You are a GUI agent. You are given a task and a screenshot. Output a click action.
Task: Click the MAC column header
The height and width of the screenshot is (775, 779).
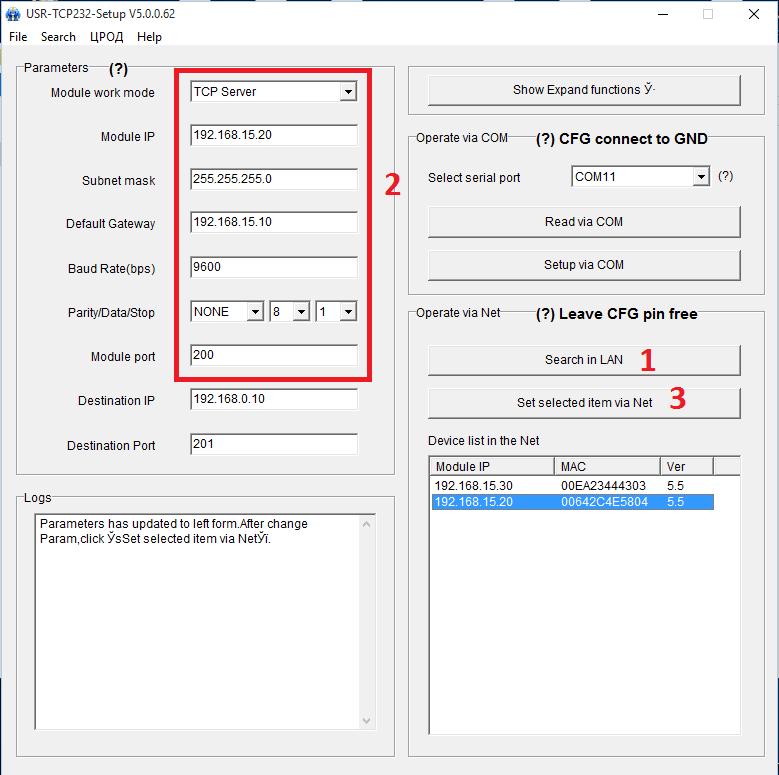pyautogui.click(x=606, y=466)
